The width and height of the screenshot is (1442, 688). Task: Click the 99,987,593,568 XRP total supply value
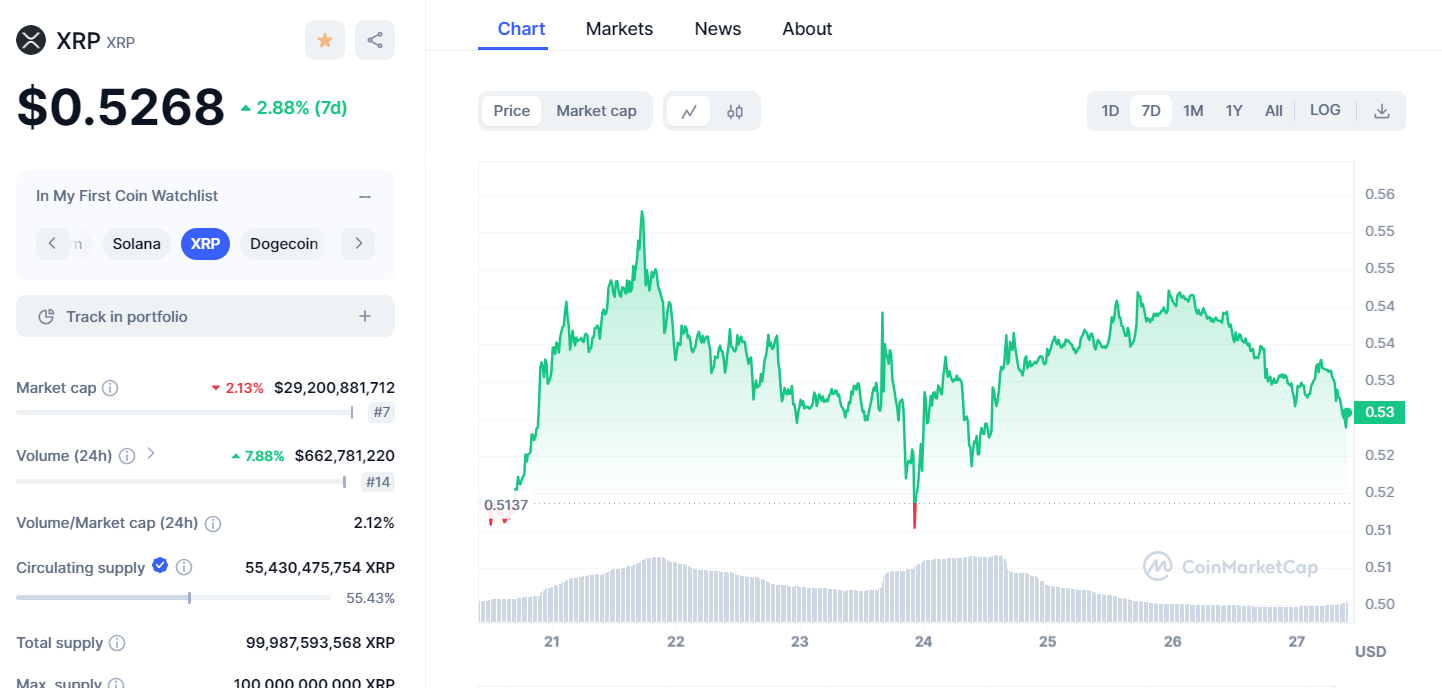point(320,643)
